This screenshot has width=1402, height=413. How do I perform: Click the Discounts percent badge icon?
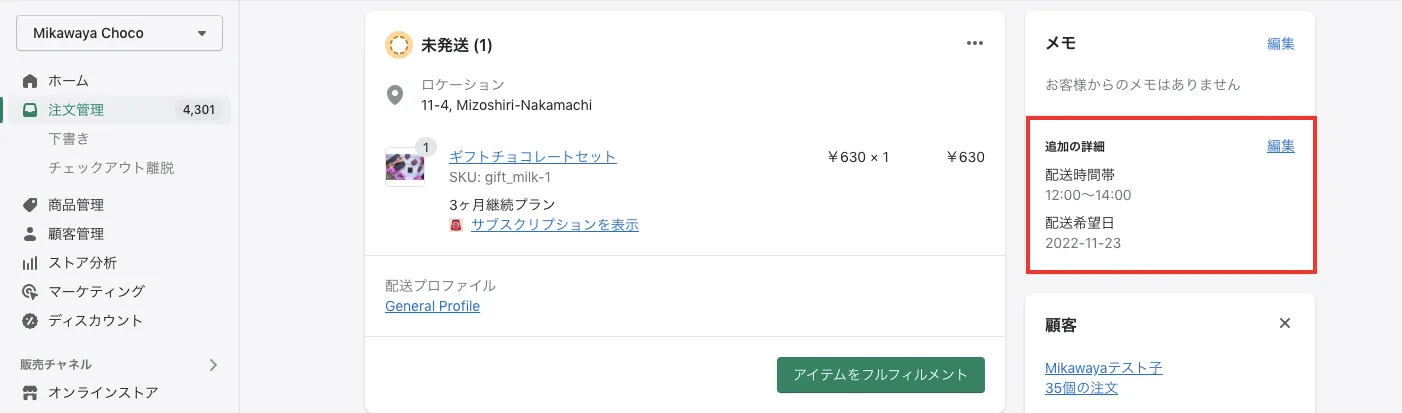coord(30,321)
